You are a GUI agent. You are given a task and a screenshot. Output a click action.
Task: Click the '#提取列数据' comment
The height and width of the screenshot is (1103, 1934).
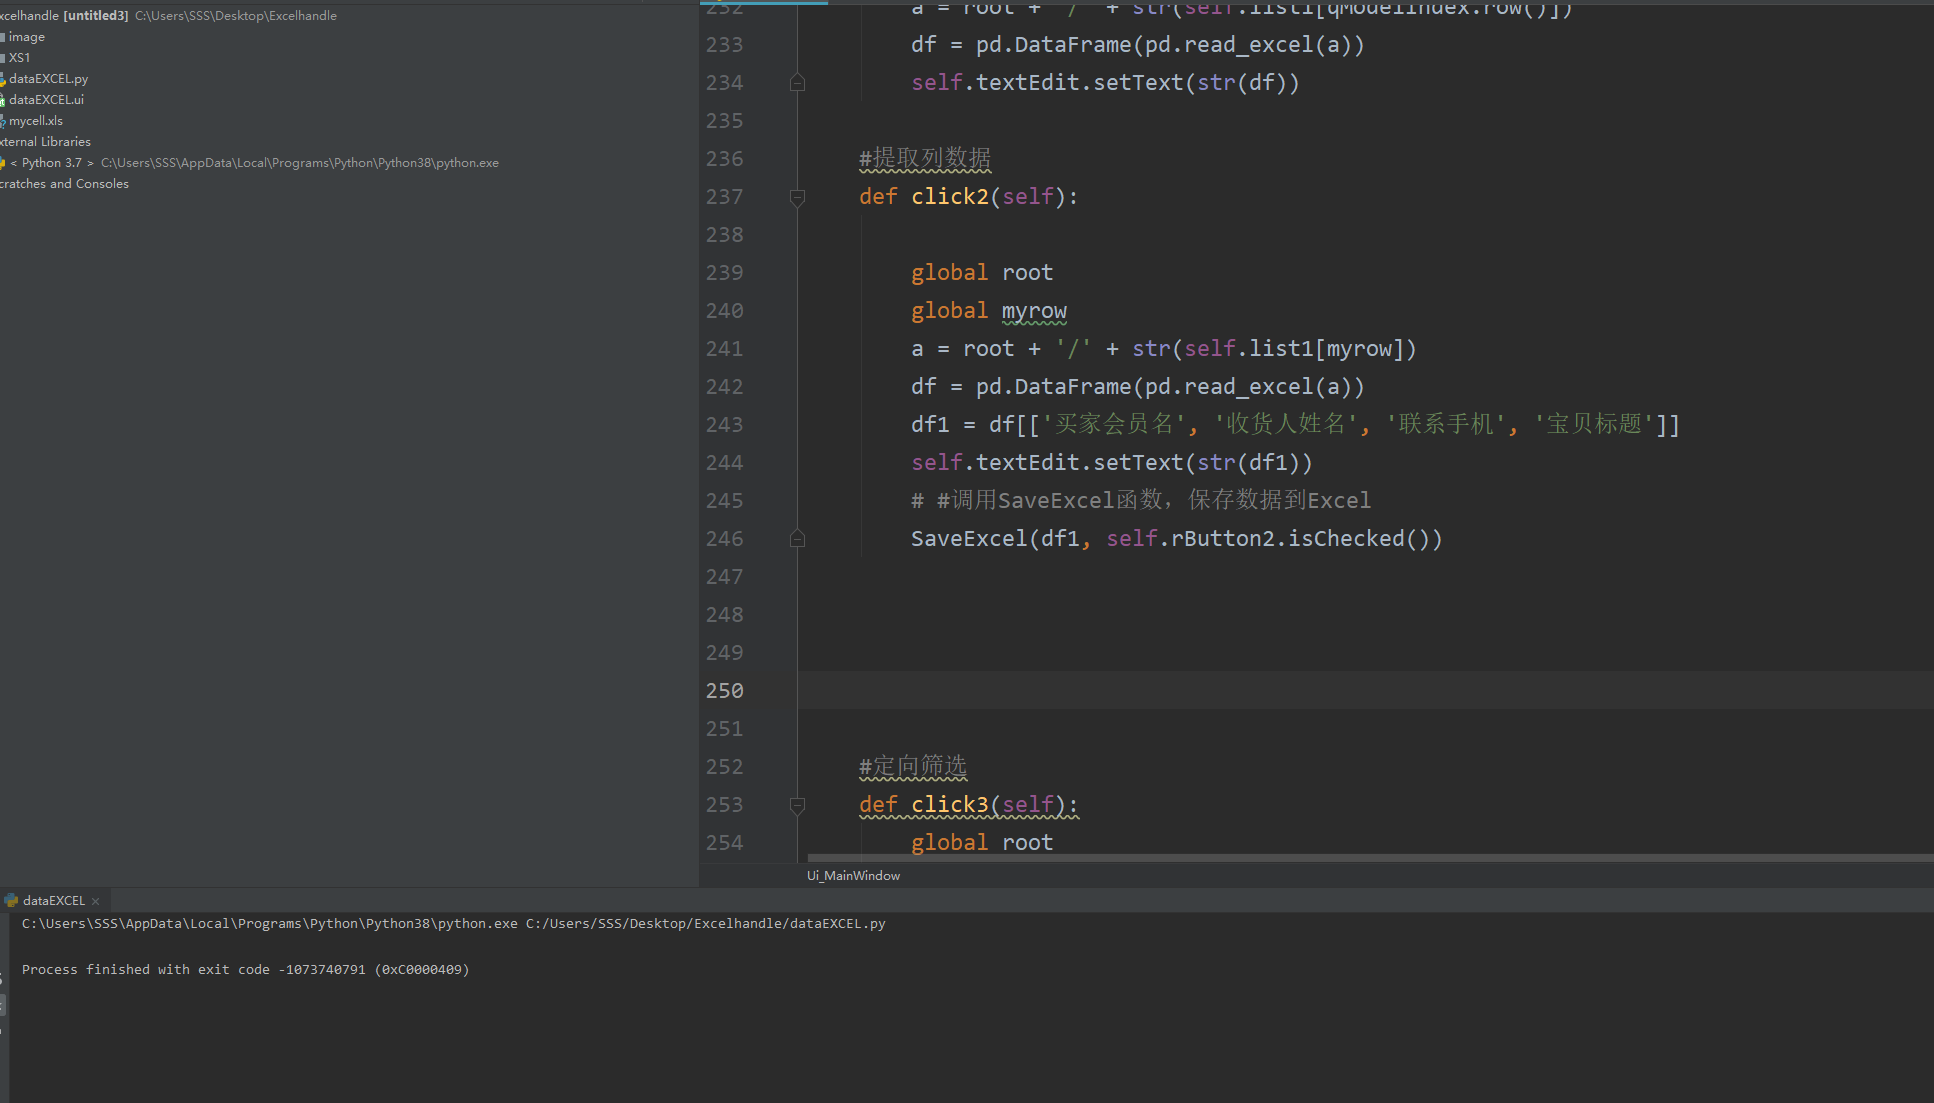(x=925, y=159)
